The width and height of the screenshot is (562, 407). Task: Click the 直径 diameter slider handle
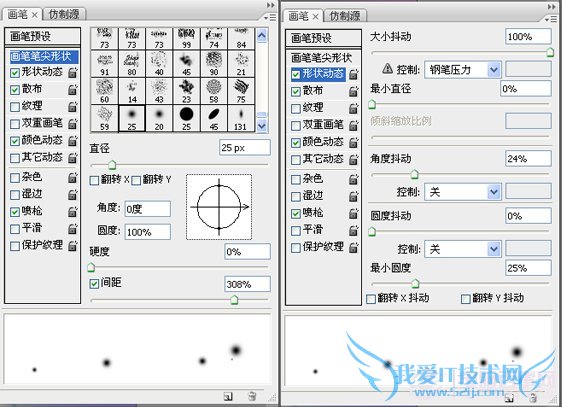pyautogui.click(x=112, y=165)
